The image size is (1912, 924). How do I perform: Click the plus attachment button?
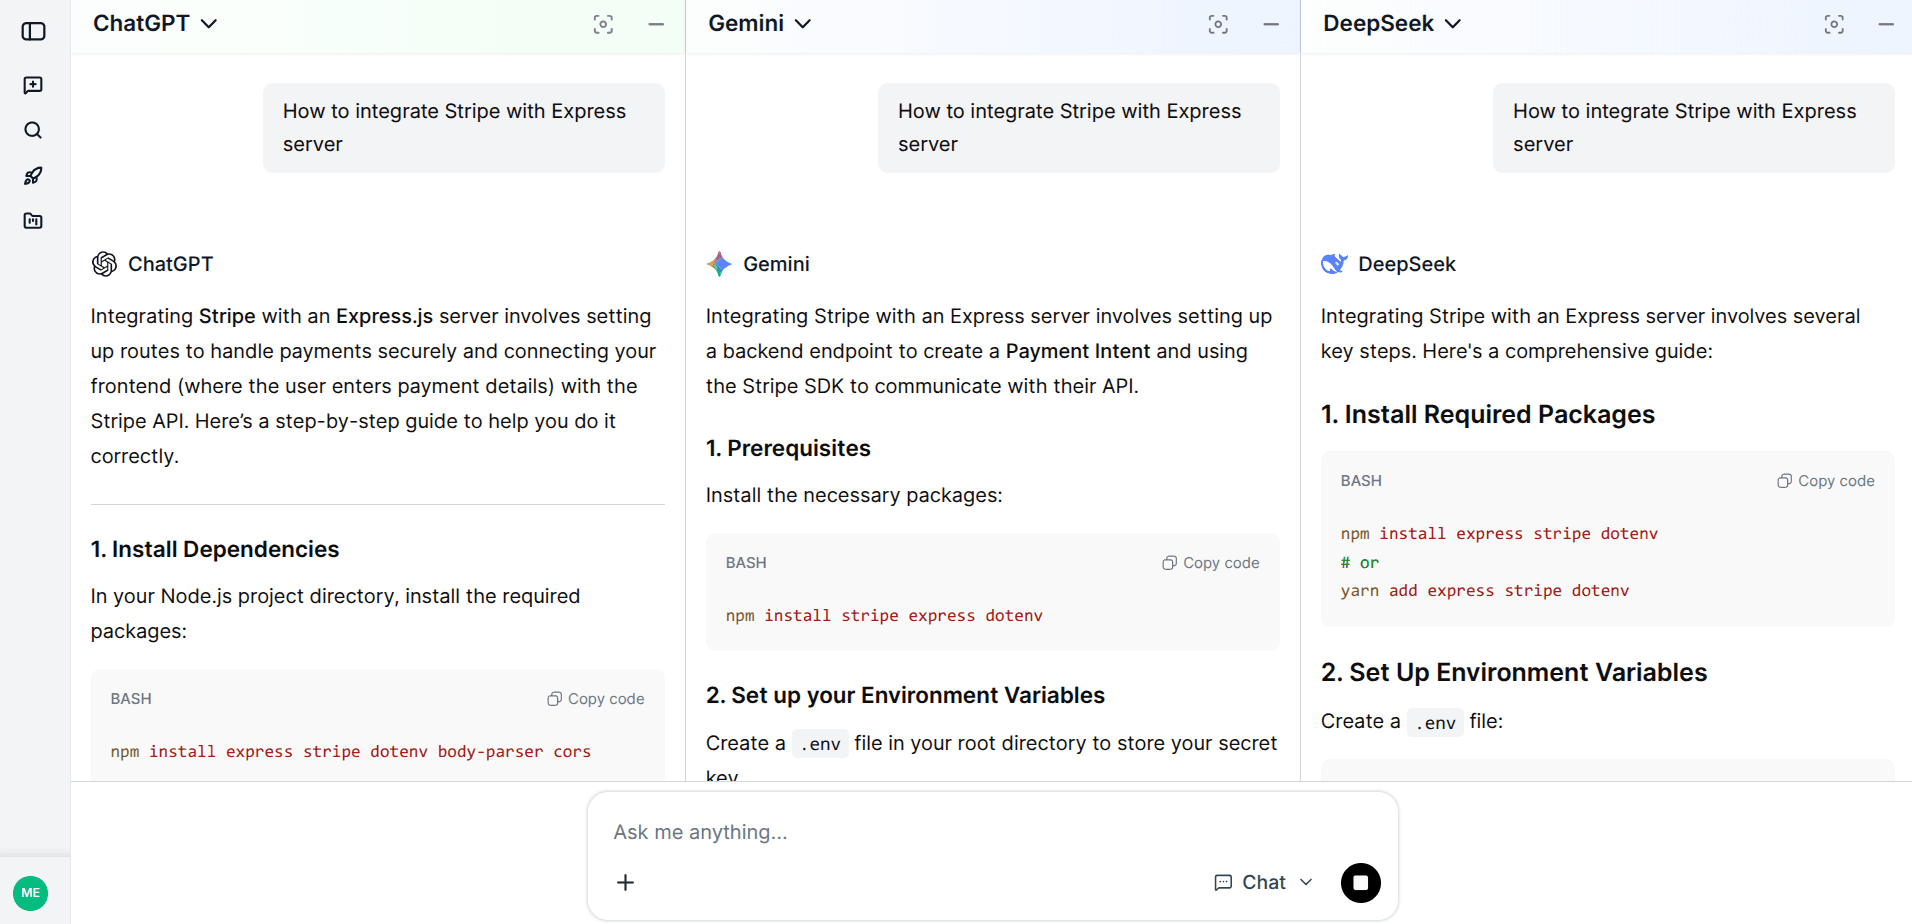pyautogui.click(x=625, y=882)
